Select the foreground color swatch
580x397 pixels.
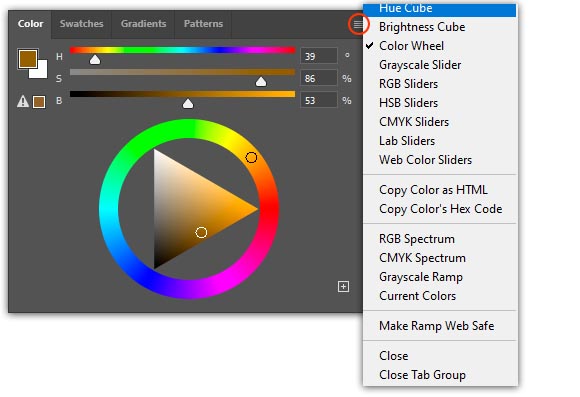(x=28, y=59)
